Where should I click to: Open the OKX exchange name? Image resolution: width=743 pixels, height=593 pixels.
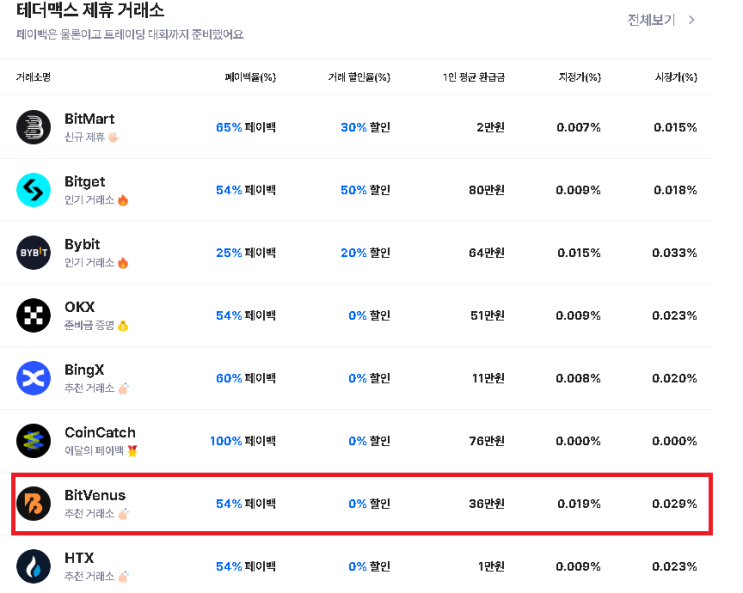point(80,307)
